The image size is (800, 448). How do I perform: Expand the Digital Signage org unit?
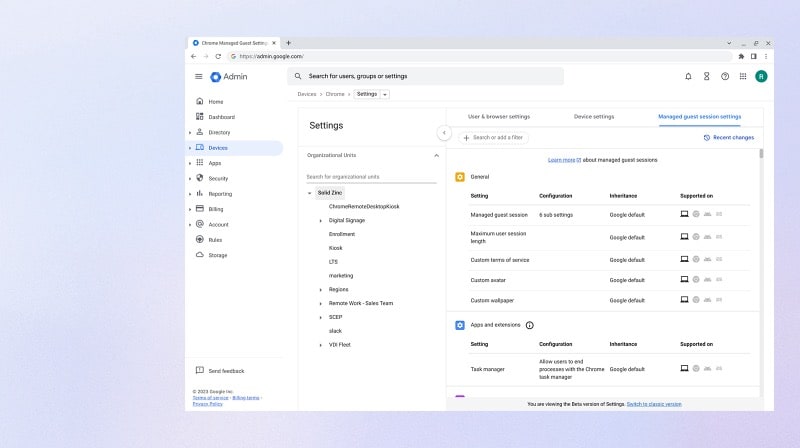coord(320,221)
